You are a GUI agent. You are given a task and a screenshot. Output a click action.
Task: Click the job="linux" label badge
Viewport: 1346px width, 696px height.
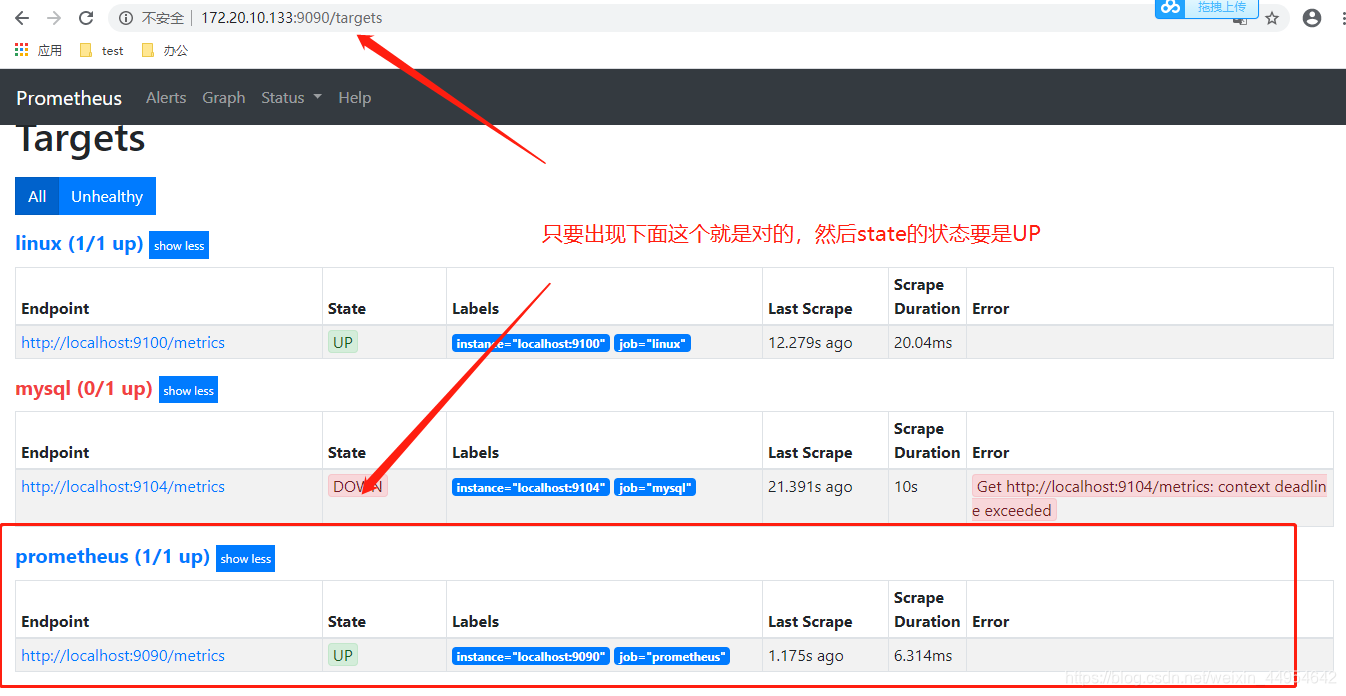point(652,344)
